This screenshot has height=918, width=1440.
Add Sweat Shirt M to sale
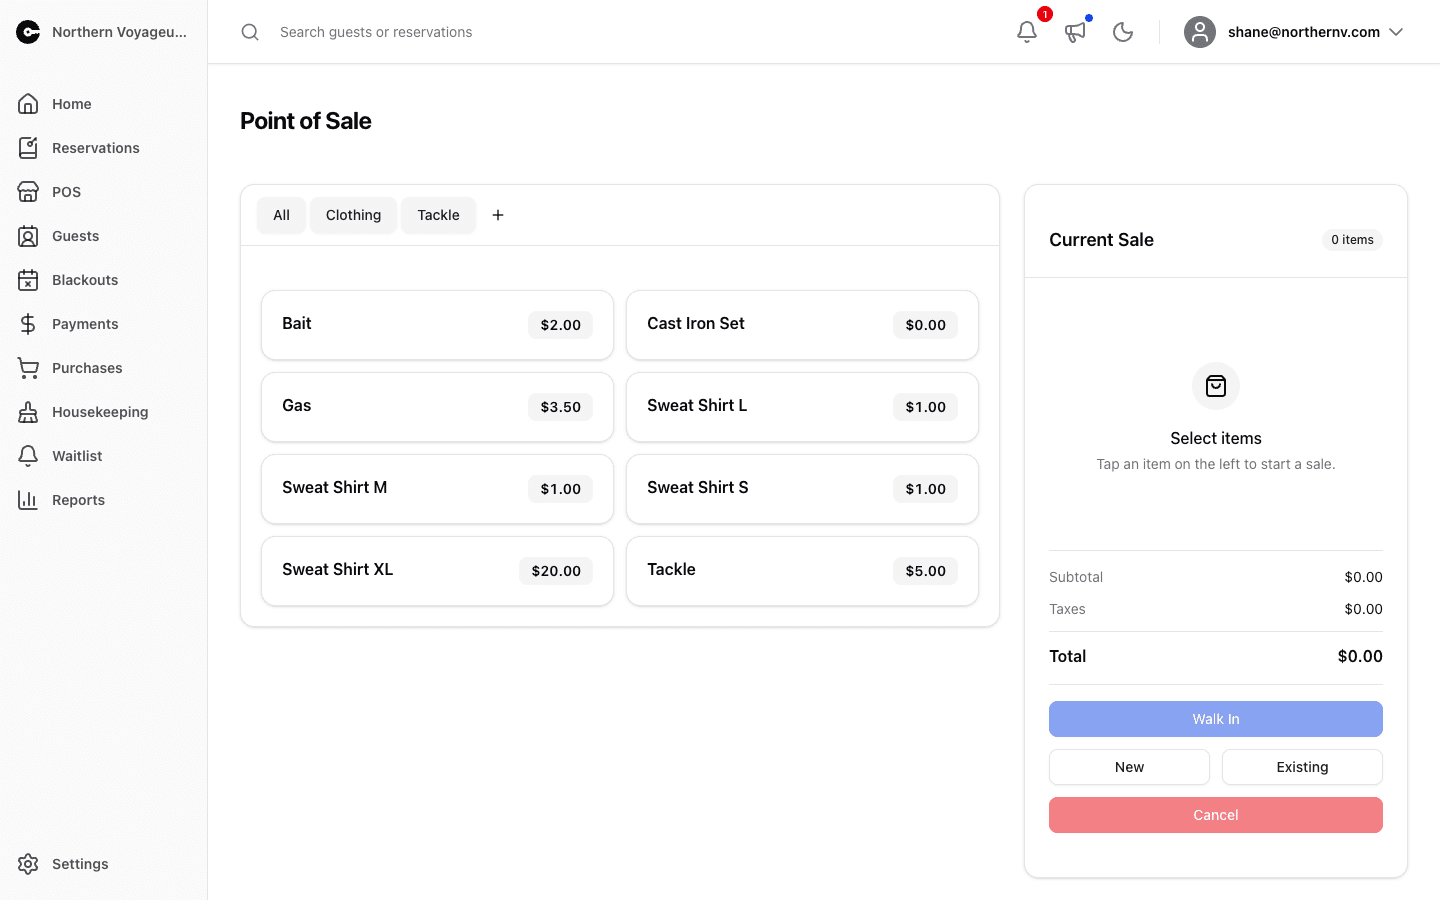coord(437,489)
